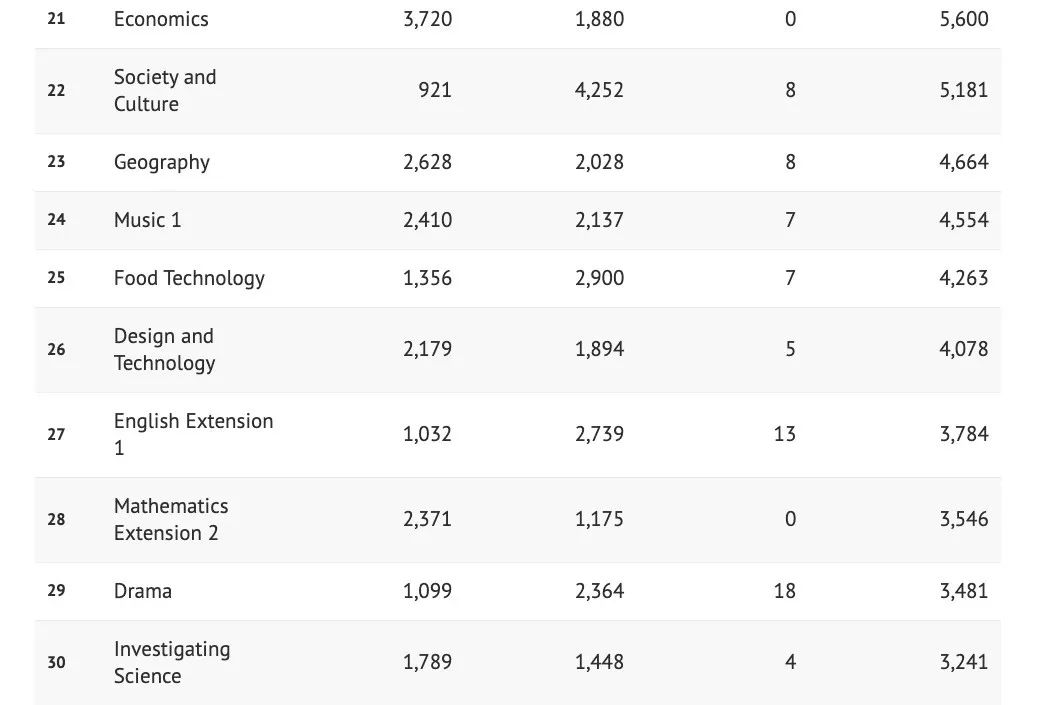Select the Mathematics Extension 2 label
This screenshot has width=1040, height=705.
(x=171, y=519)
